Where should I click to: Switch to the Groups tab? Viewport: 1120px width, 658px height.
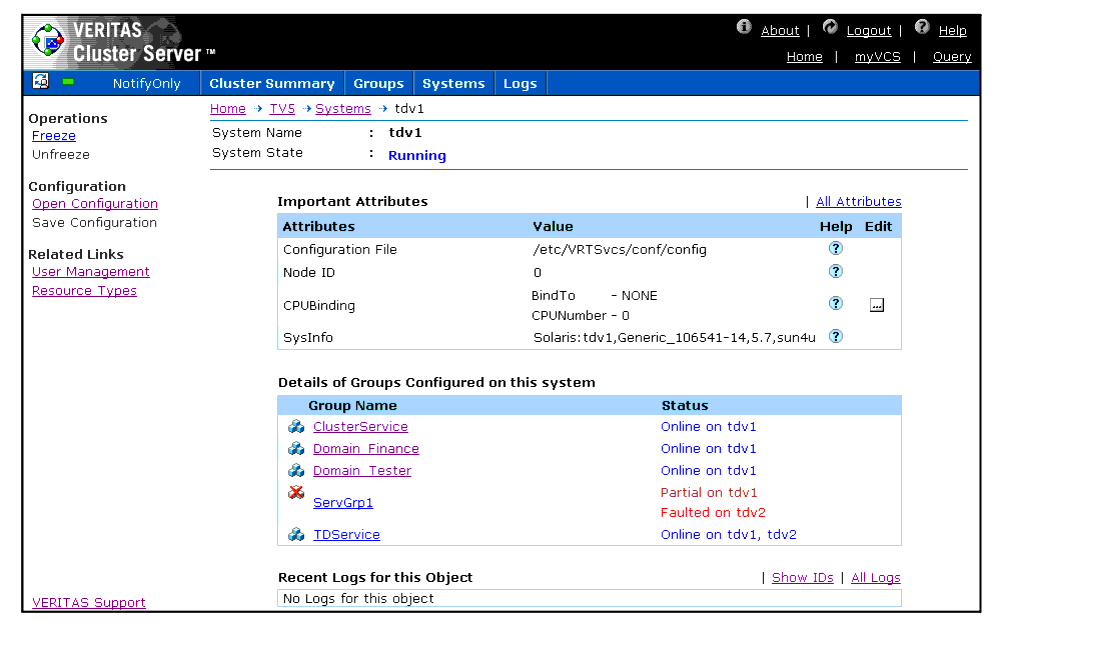pyautogui.click(x=378, y=84)
